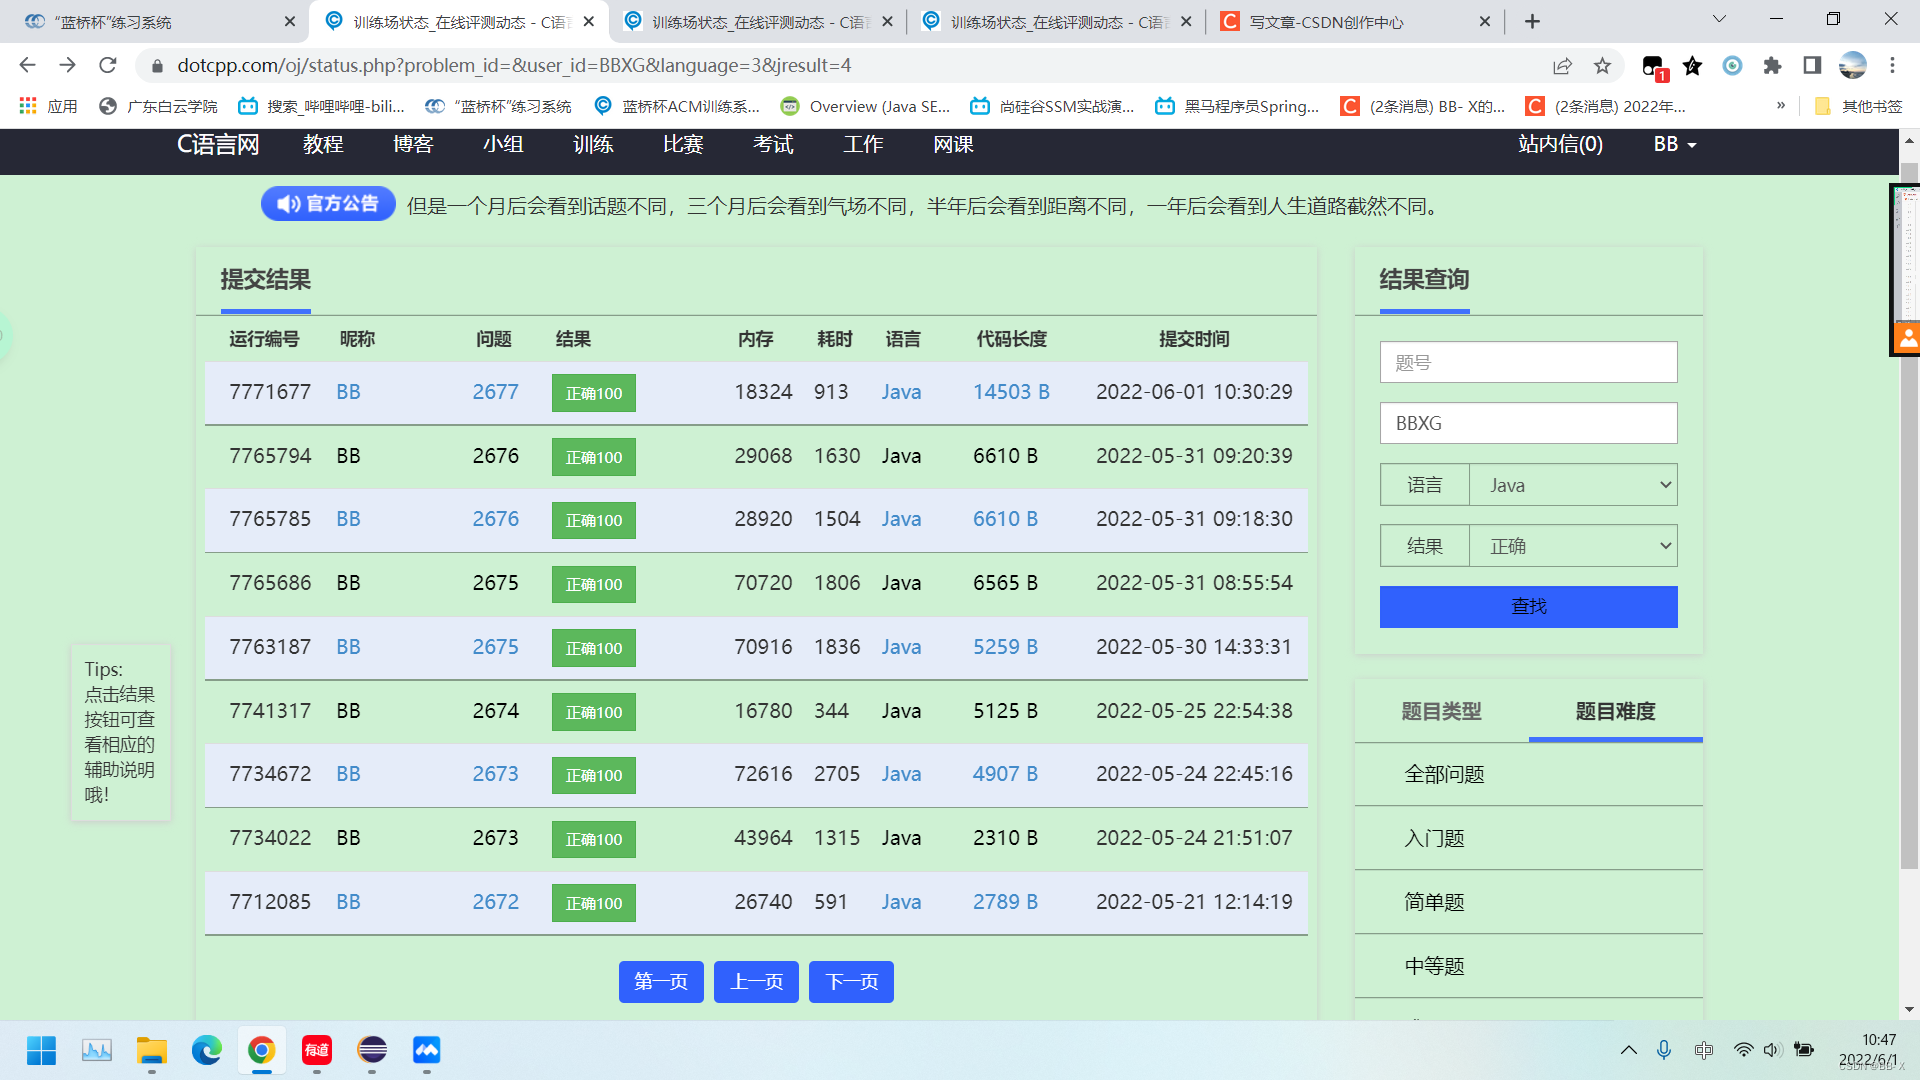Reload the page using the refresh icon
This screenshot has width=1920, height=1080.
tap(108, 66)
